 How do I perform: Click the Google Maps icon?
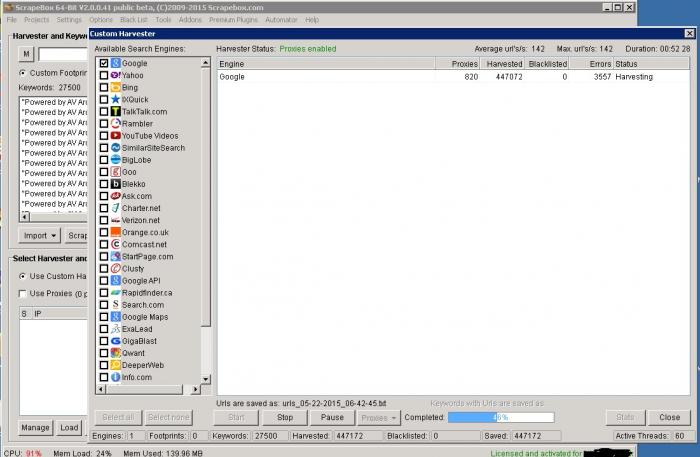click(x=116, y=316)
